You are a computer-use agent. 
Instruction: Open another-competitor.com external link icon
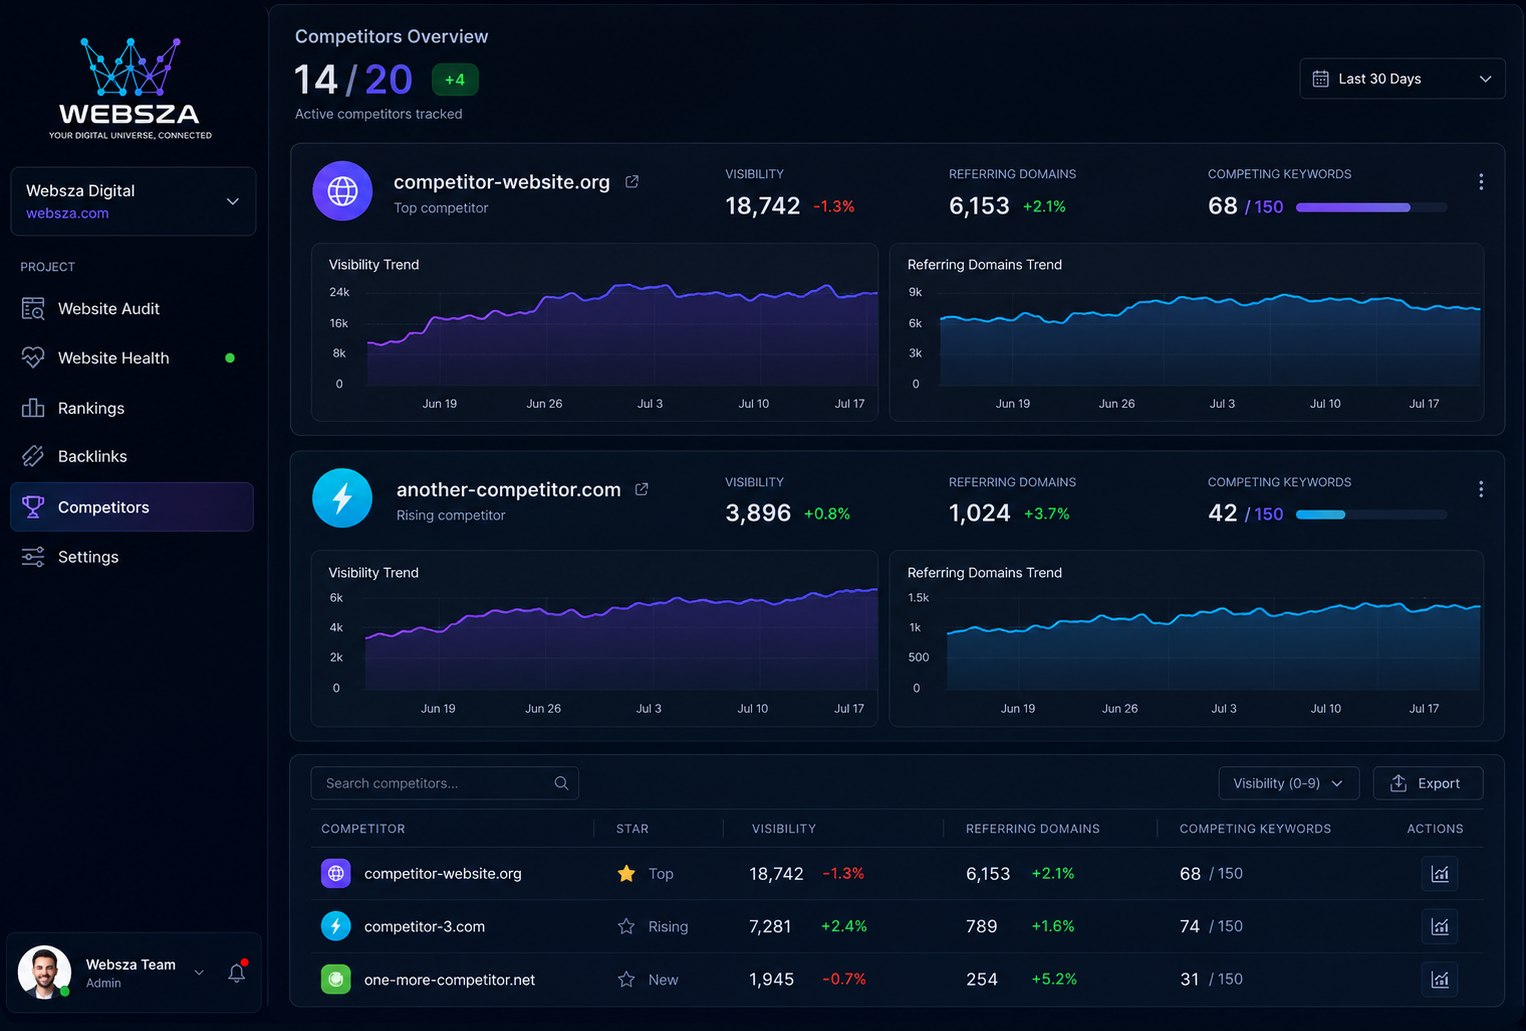[x=642, y=489]
